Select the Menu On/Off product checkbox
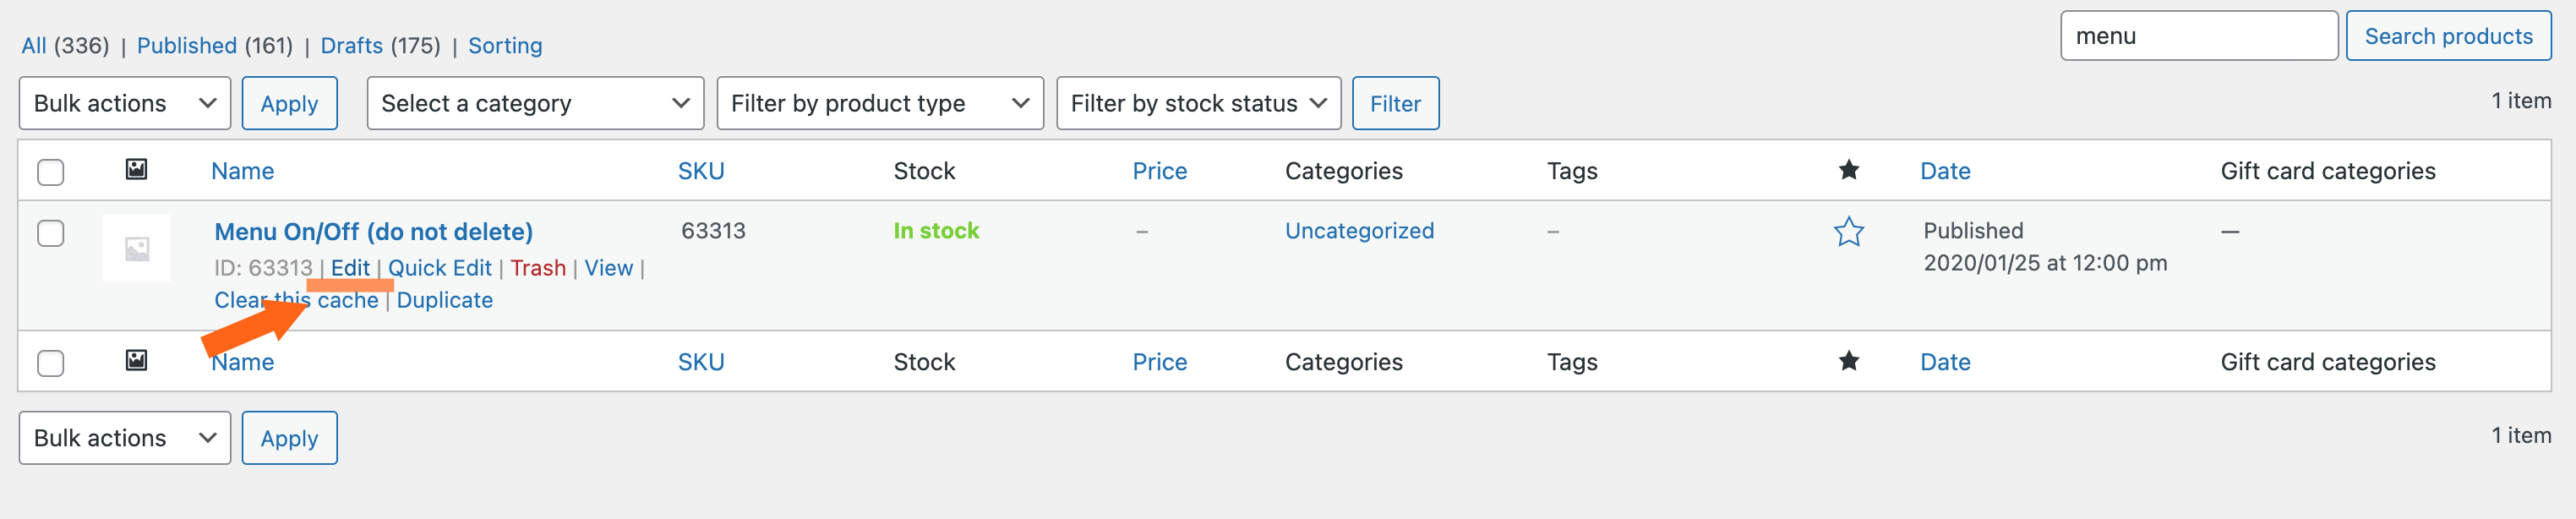 point(51,233)
